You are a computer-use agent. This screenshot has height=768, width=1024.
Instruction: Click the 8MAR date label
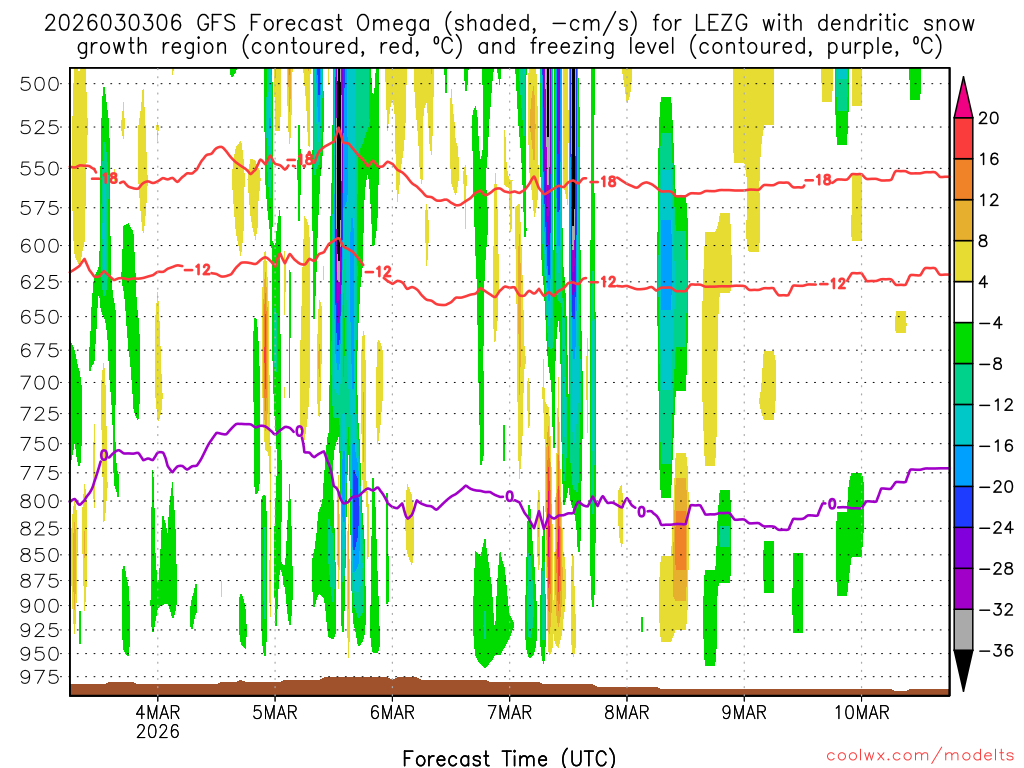pyautogui.click(x=627, y=711)
